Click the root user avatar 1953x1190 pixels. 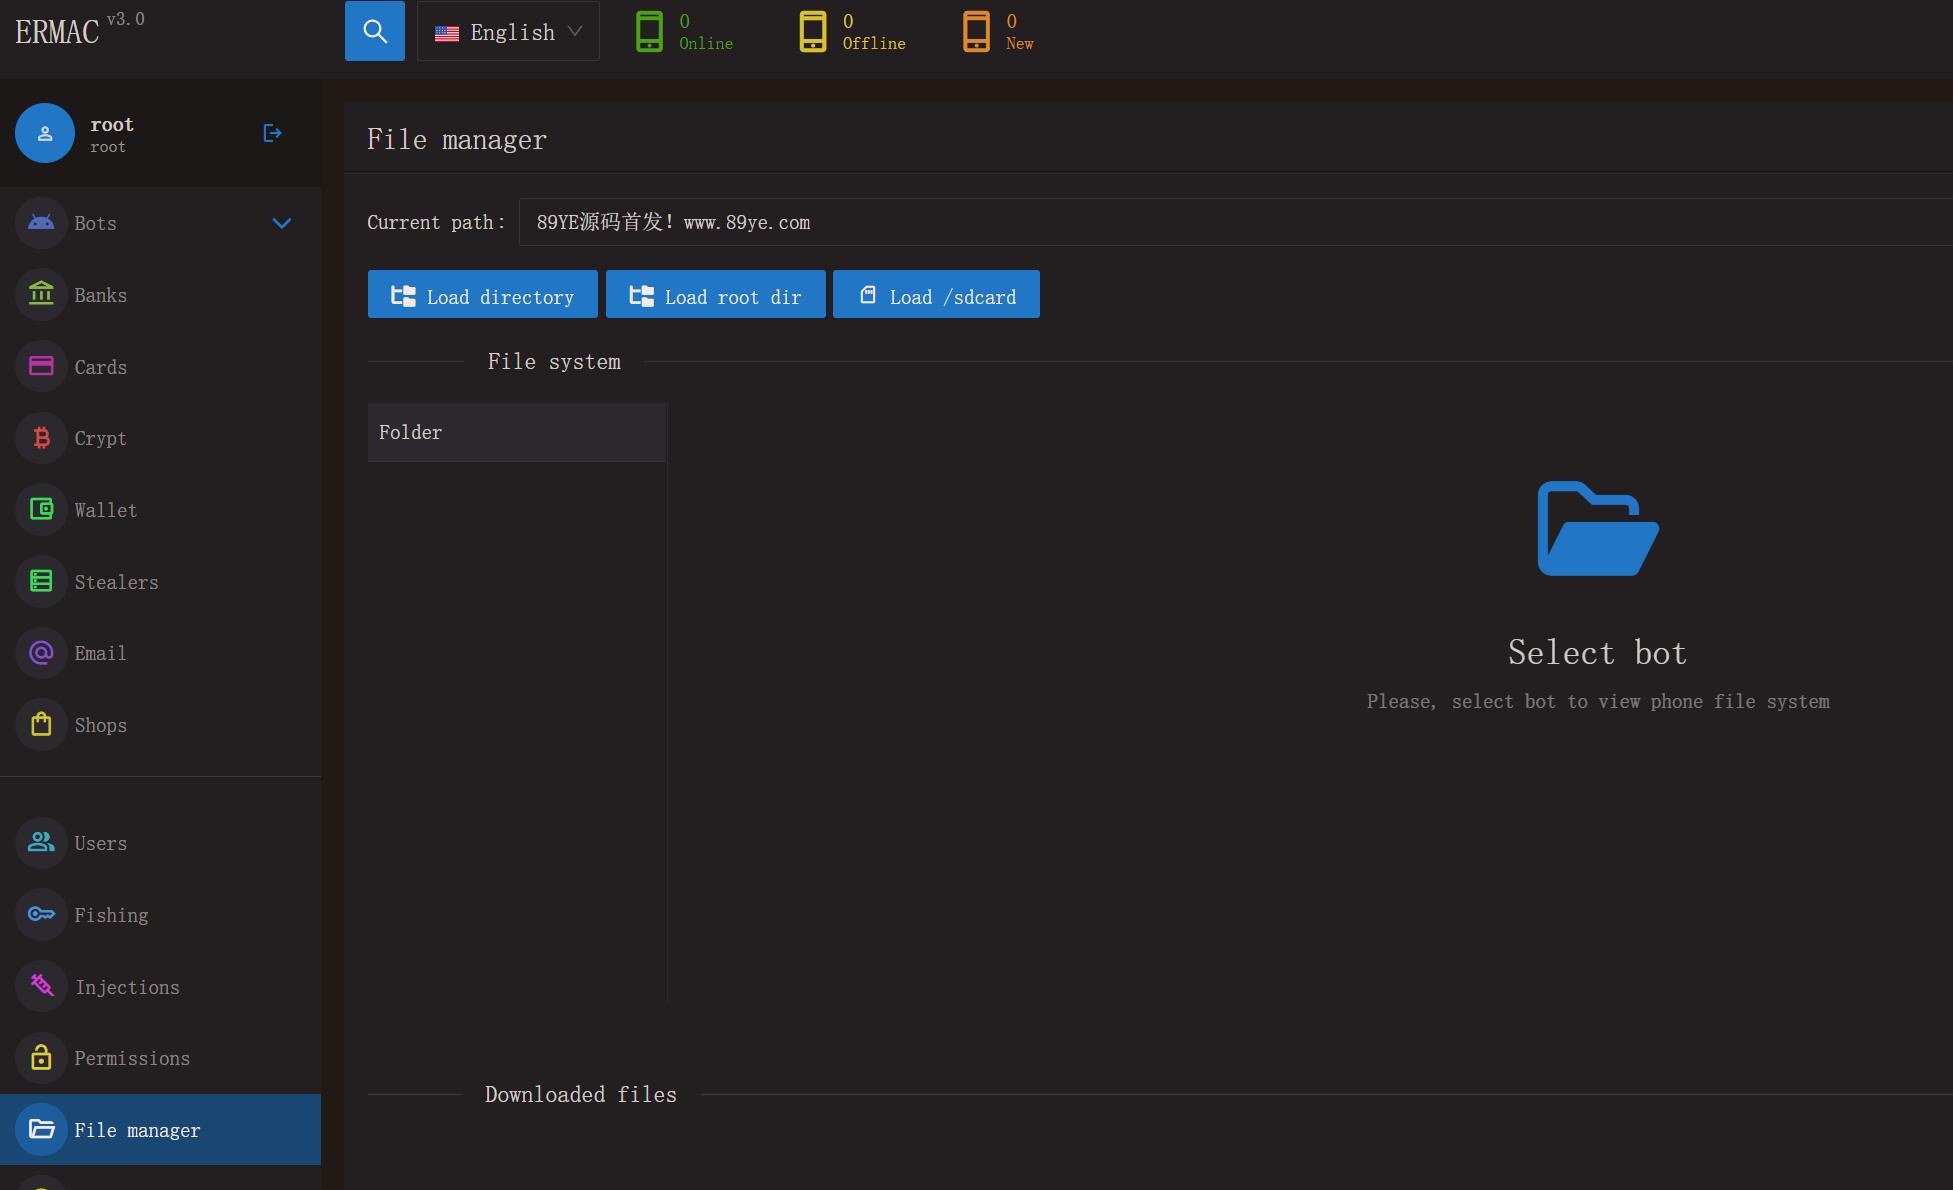pos(45,133)
